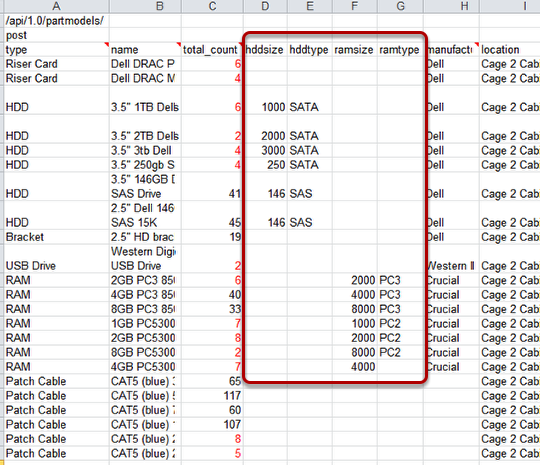
Task: Click ramsize value 4000 in 4GB PC5300 row
Action: (x=355, y=367)
